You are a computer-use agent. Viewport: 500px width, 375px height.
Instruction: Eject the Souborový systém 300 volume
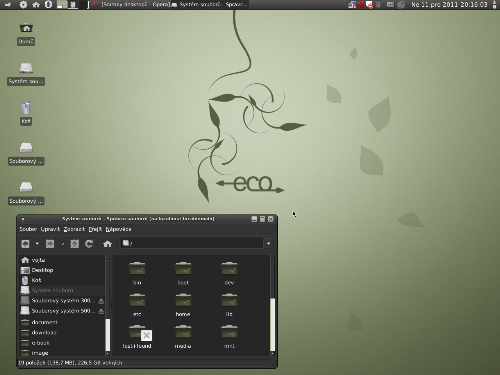click(x=101, y=301)
